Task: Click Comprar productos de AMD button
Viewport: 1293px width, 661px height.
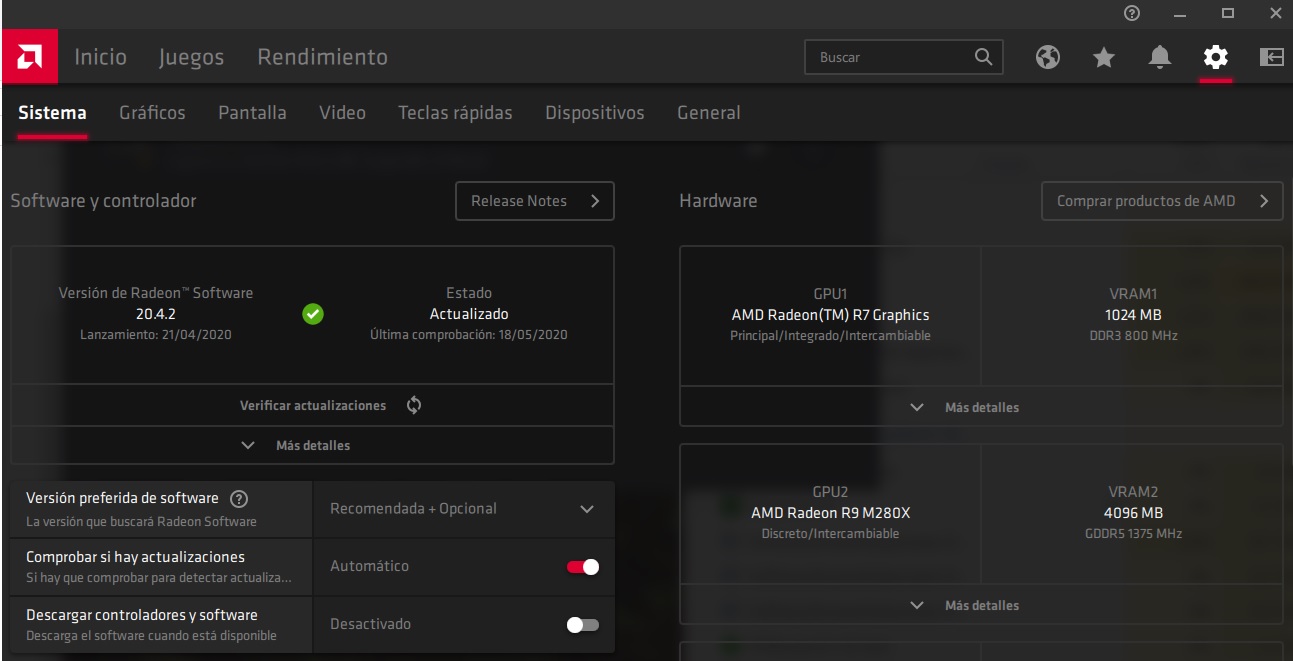Action: tap(1162, 201)
